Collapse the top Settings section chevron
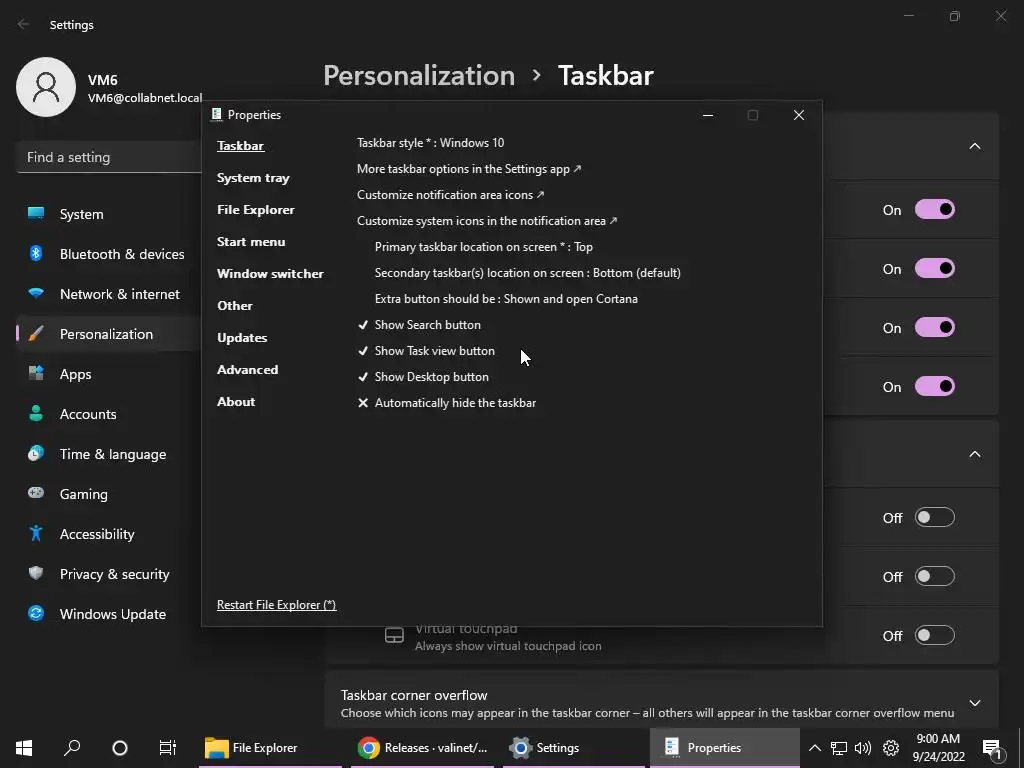This screenshot has width=1024, height=768. tap(974, 146)
